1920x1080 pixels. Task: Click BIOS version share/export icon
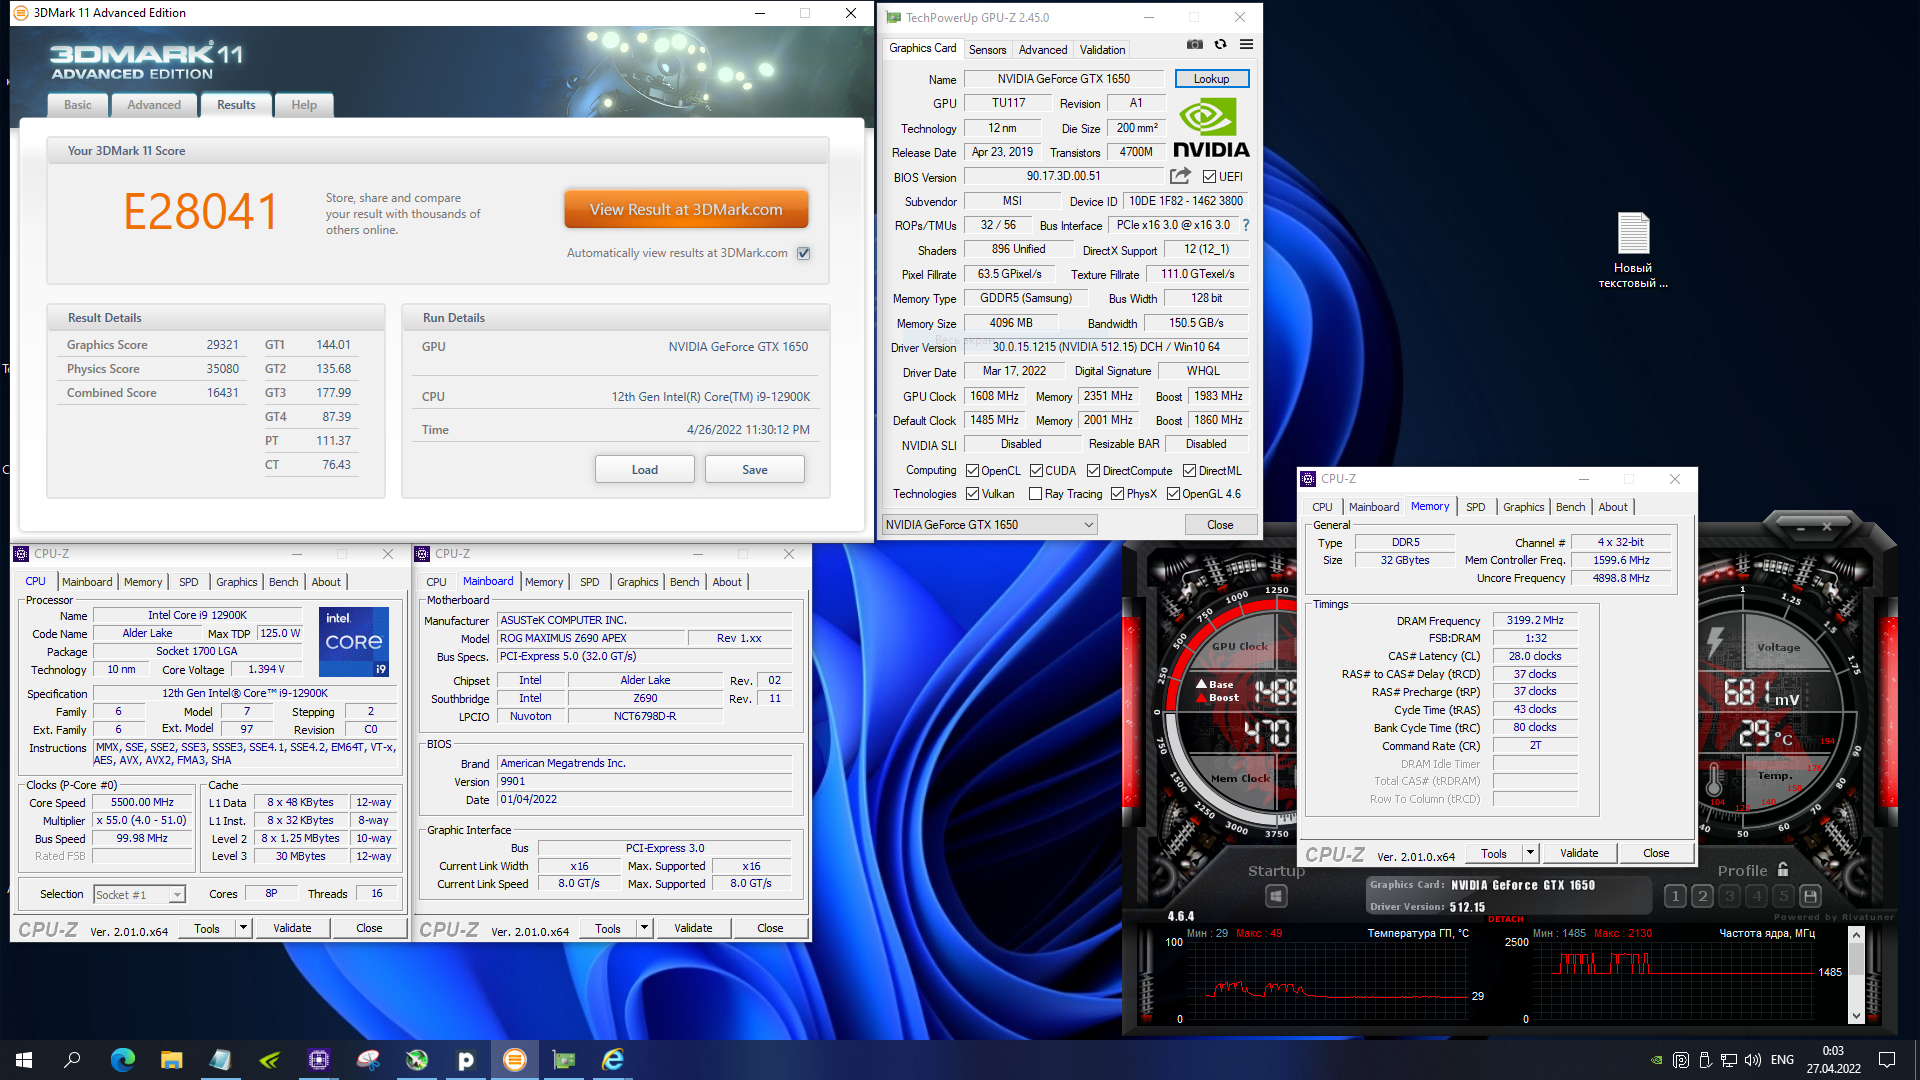point(1180,176)
